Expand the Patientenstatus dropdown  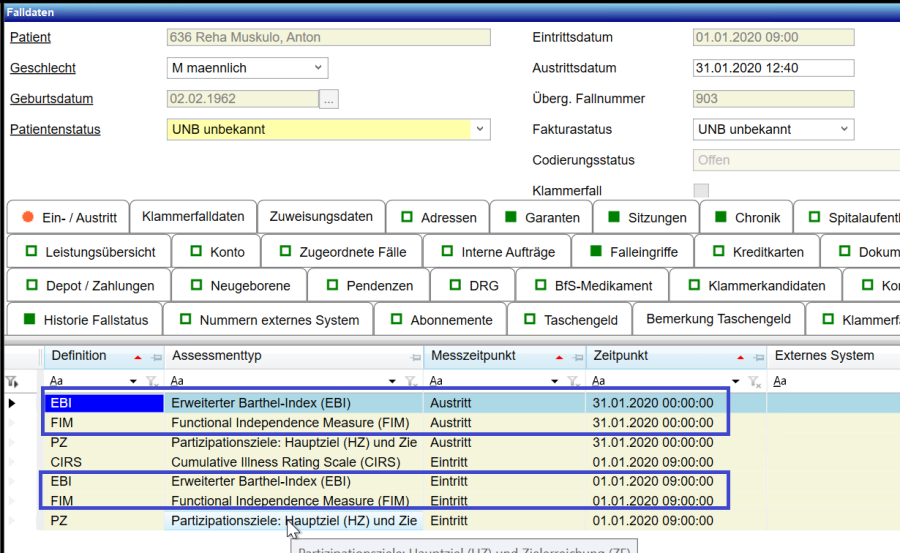click(x=480, y=129)
